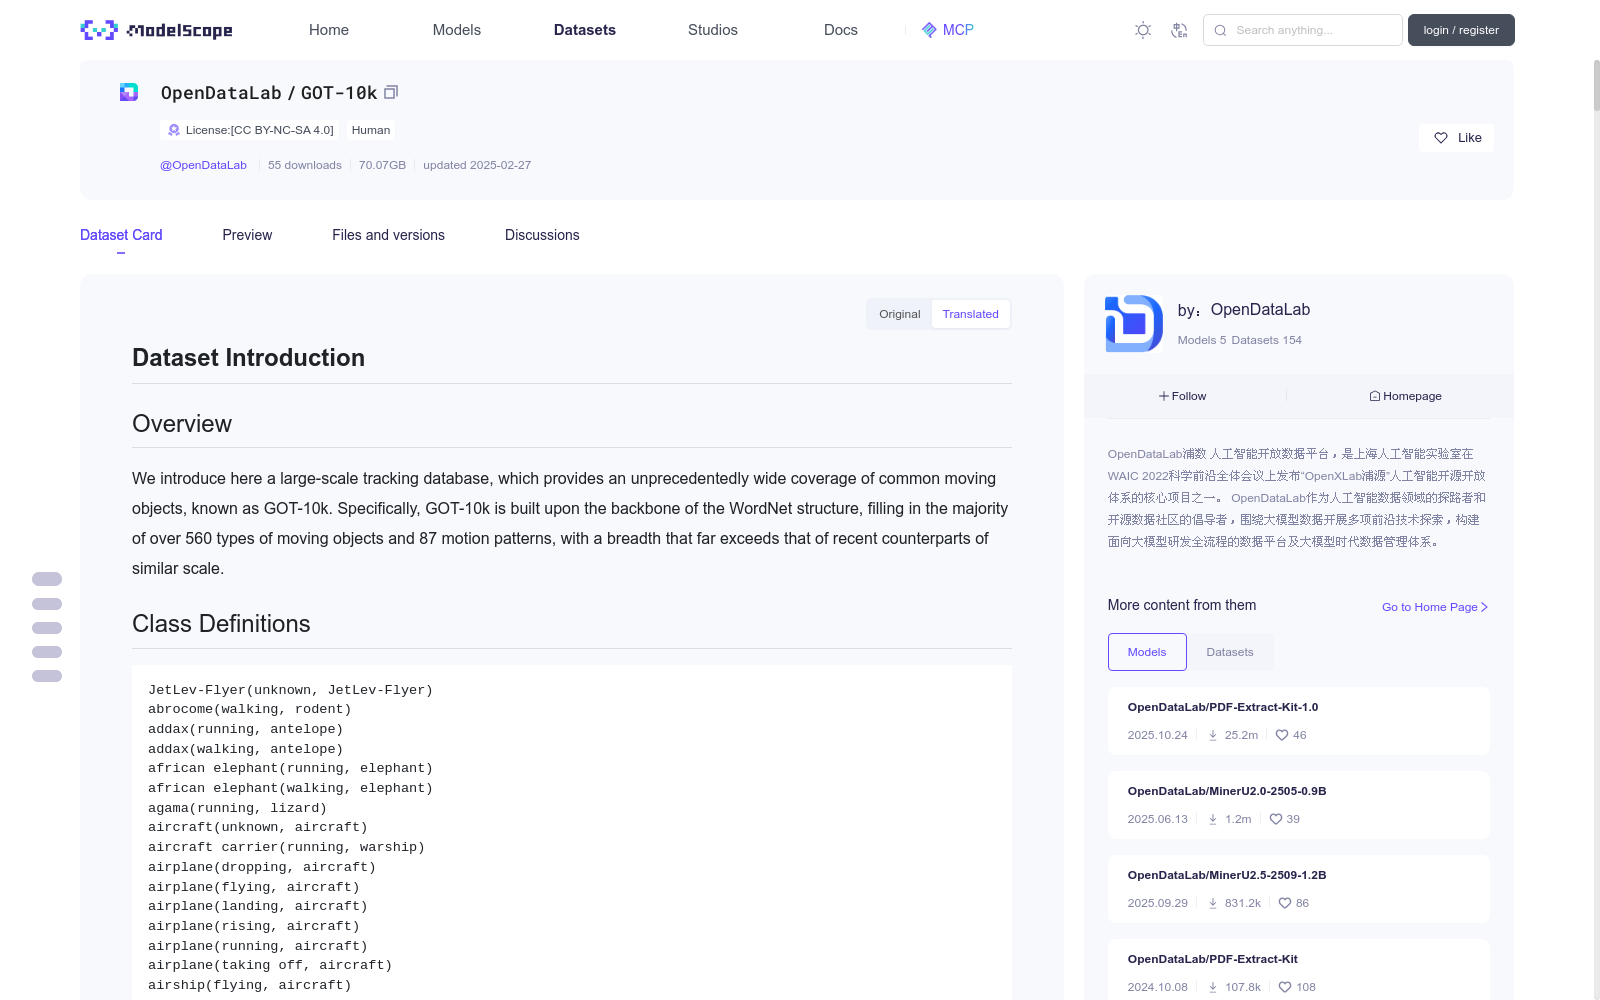This screenshot has width=1600, height=1000.
Task: Select the Translated language toggle
Action: [970, 314]
